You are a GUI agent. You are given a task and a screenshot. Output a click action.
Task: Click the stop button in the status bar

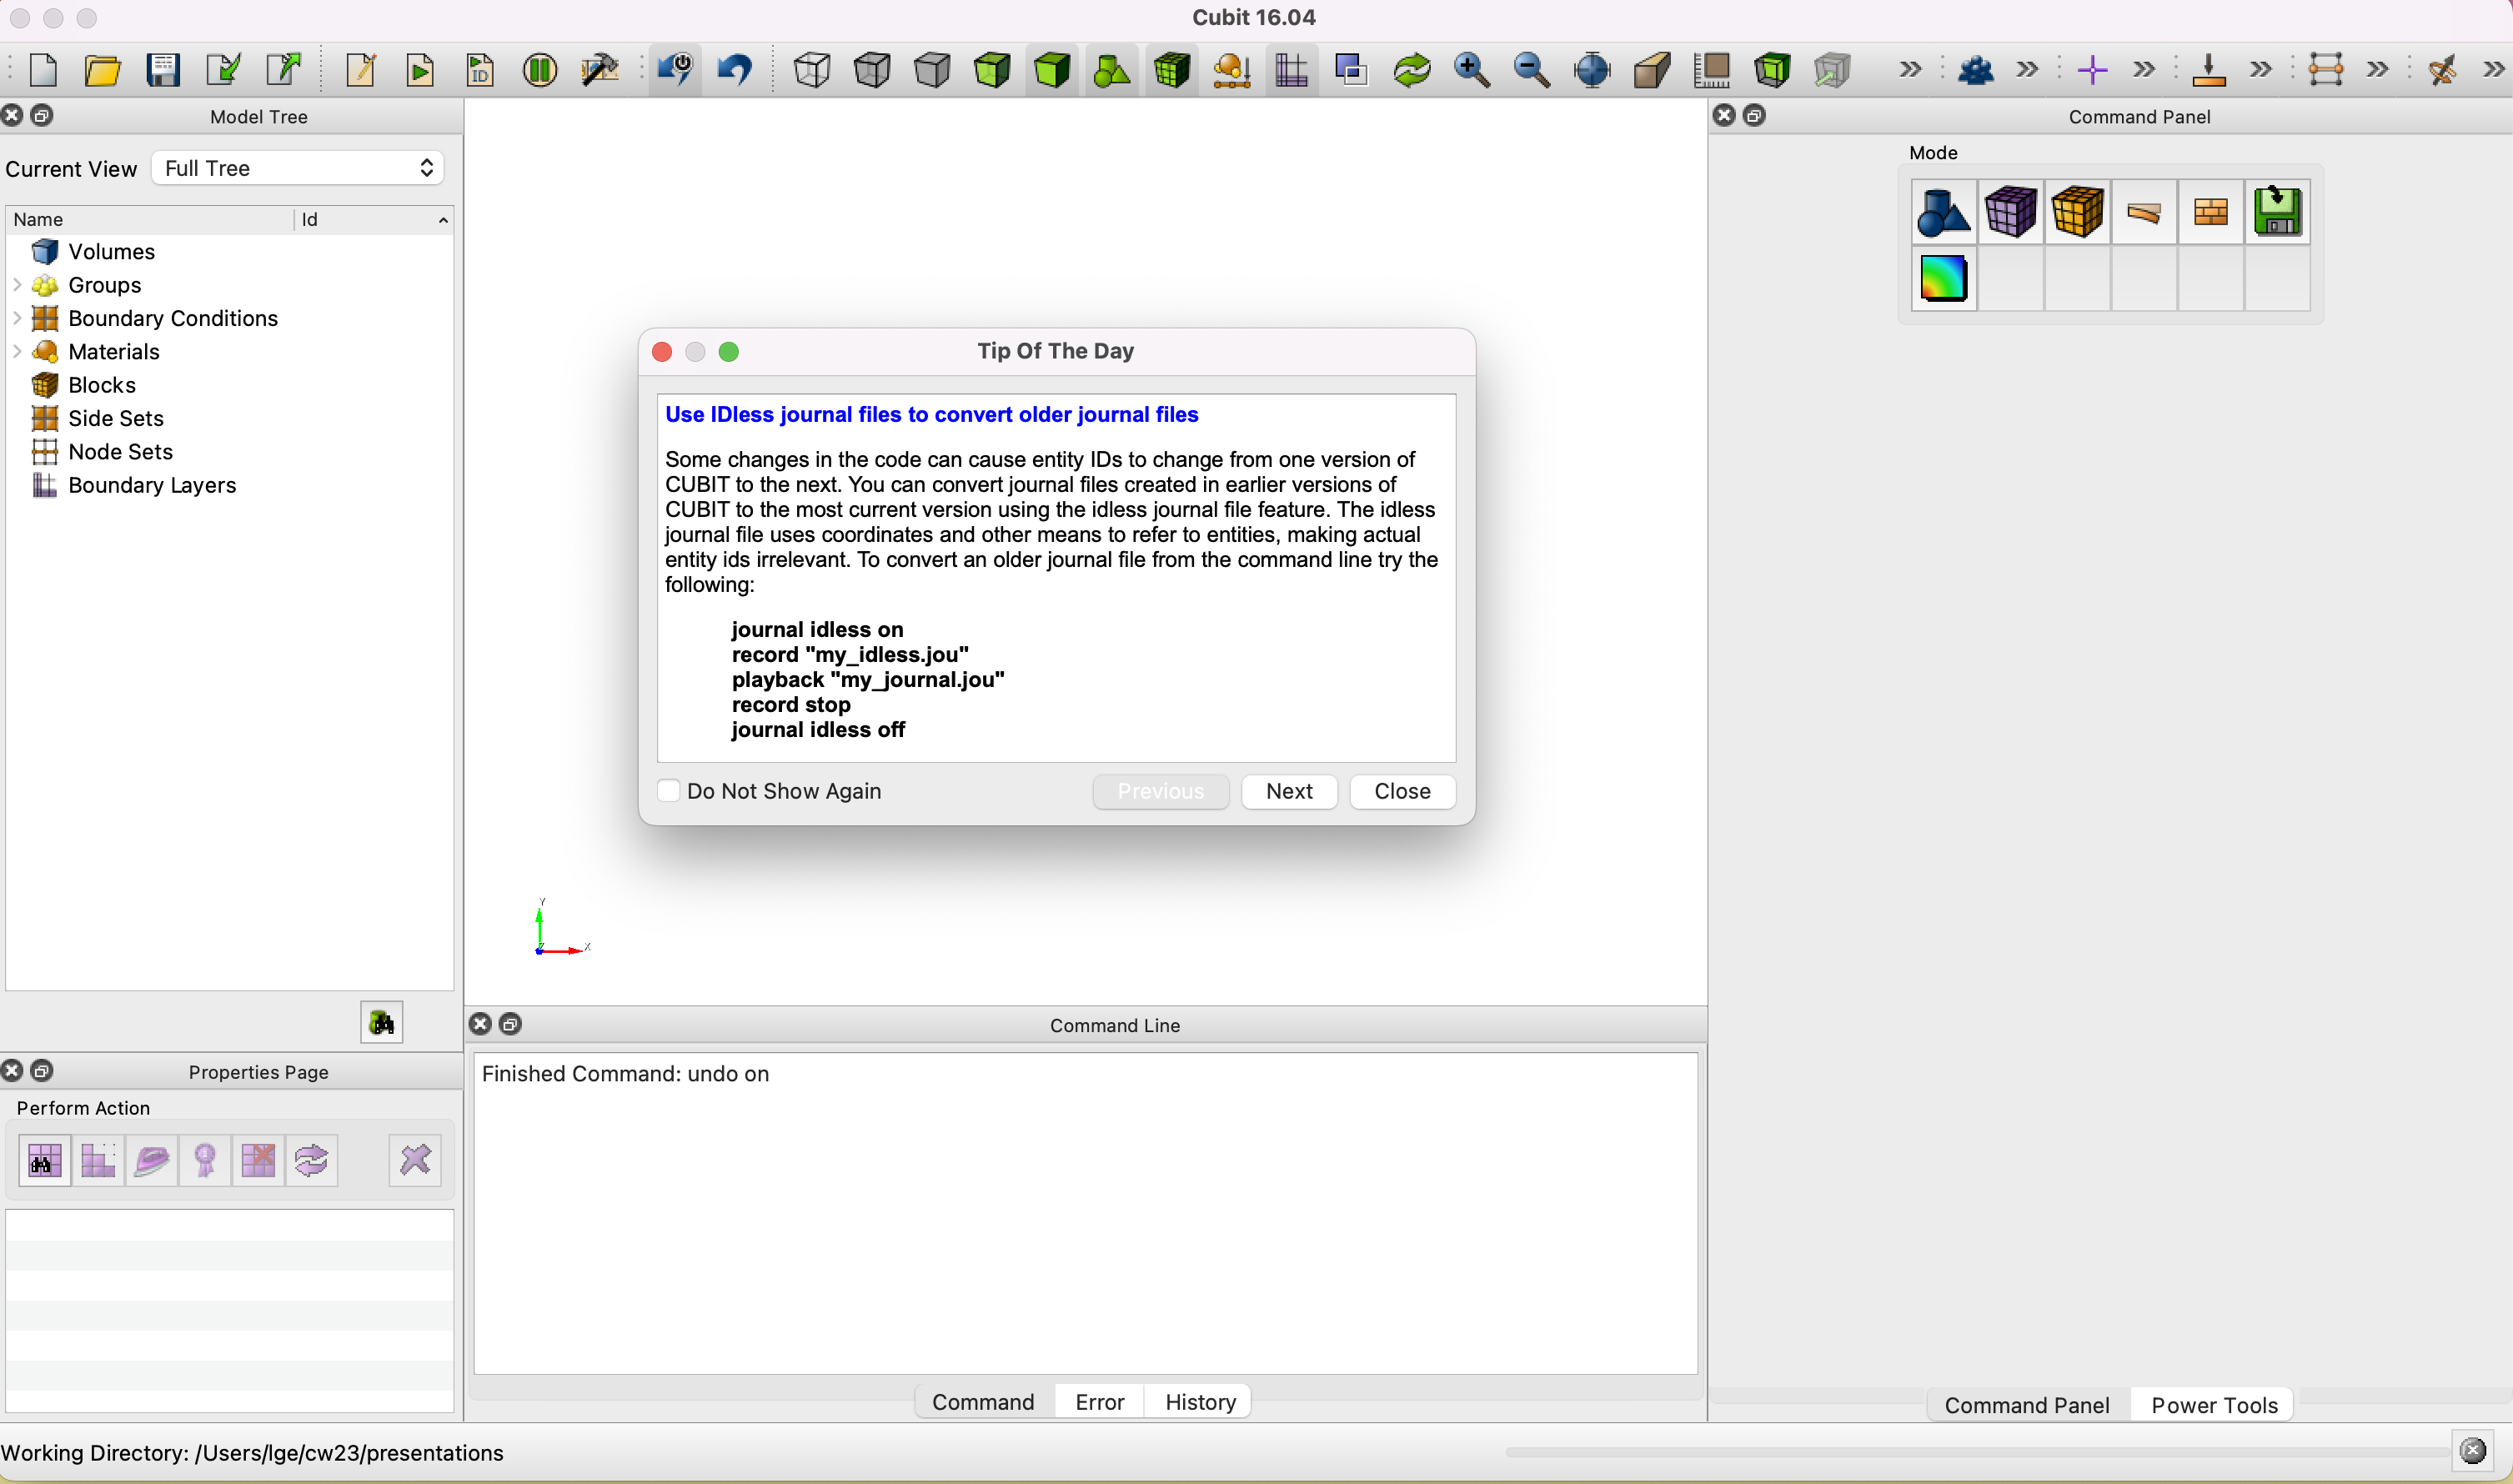click(x=2472, y=1451)
